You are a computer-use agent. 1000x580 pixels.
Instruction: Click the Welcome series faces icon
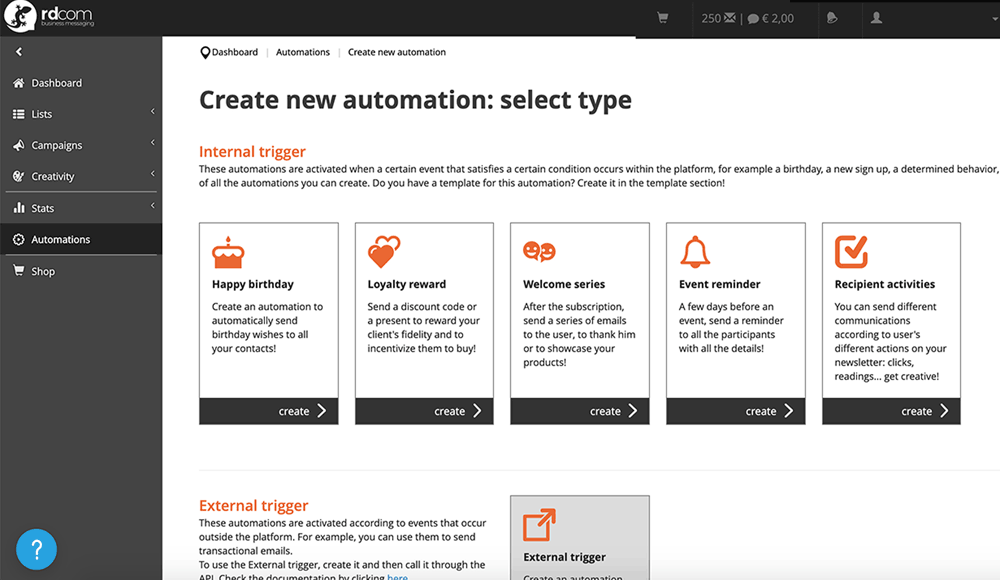pos(539,252)
